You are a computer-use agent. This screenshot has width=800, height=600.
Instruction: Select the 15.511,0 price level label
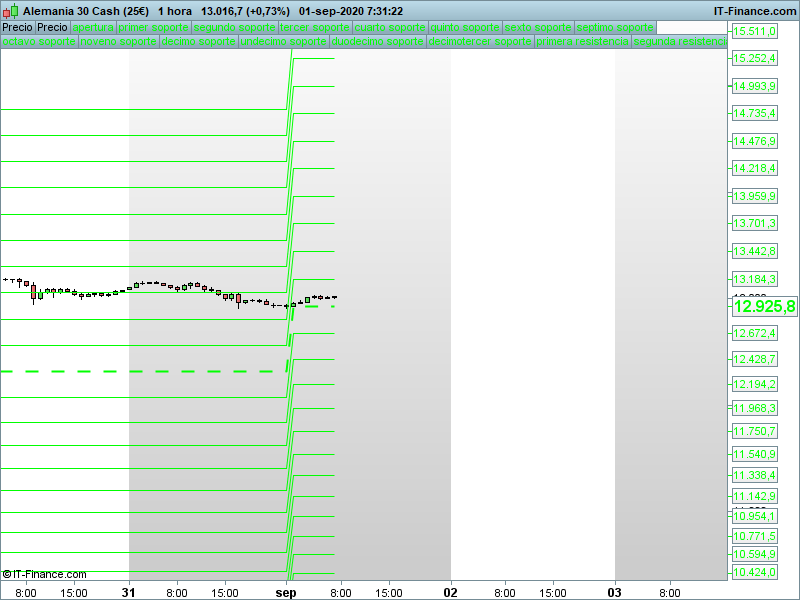[x=755, y=31]
